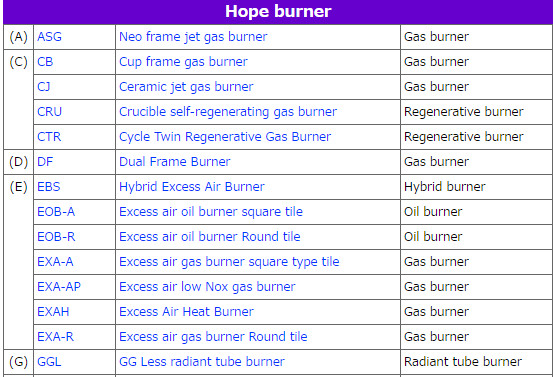The height and width of the screenshot is (377, 555).
Task: Open Hybrid Excess Air Burner link
Action: [x=191, y=187]
